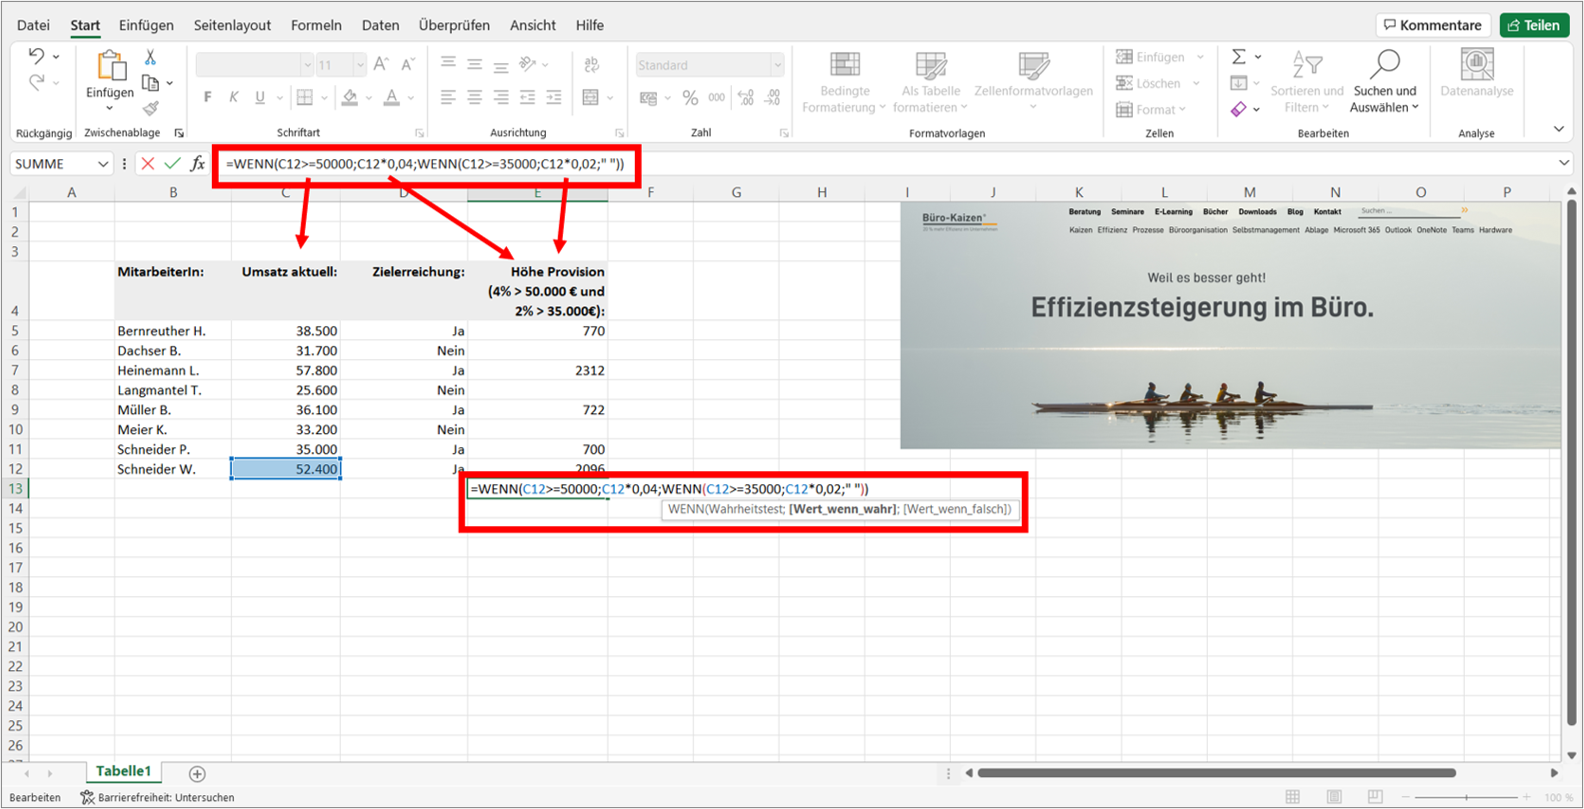Open the Kommentare button
1584x809 pixels.
pyautogui.click(x=1433, y=25)
